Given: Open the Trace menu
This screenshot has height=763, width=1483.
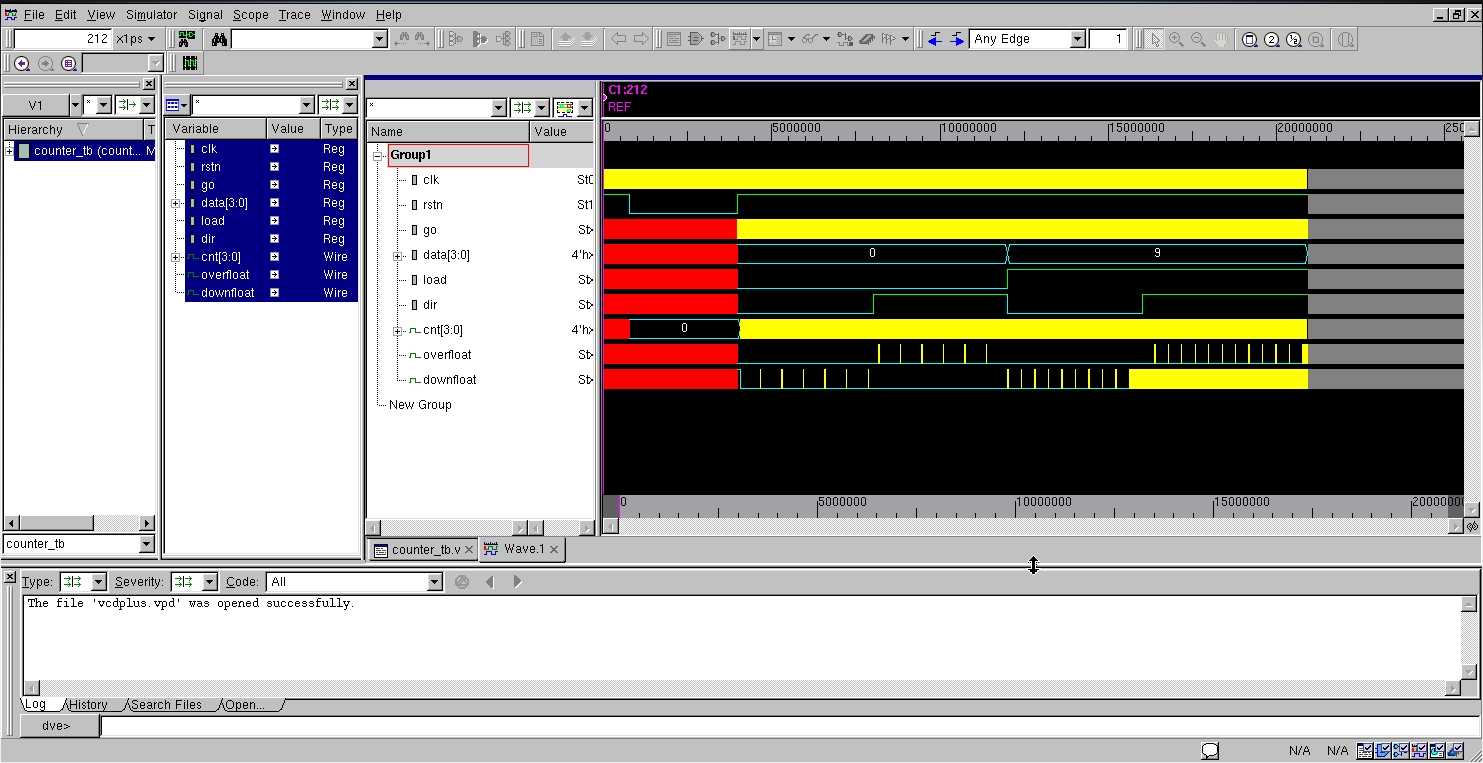Looking at the screenshot, I should click(x=294, y=15).
